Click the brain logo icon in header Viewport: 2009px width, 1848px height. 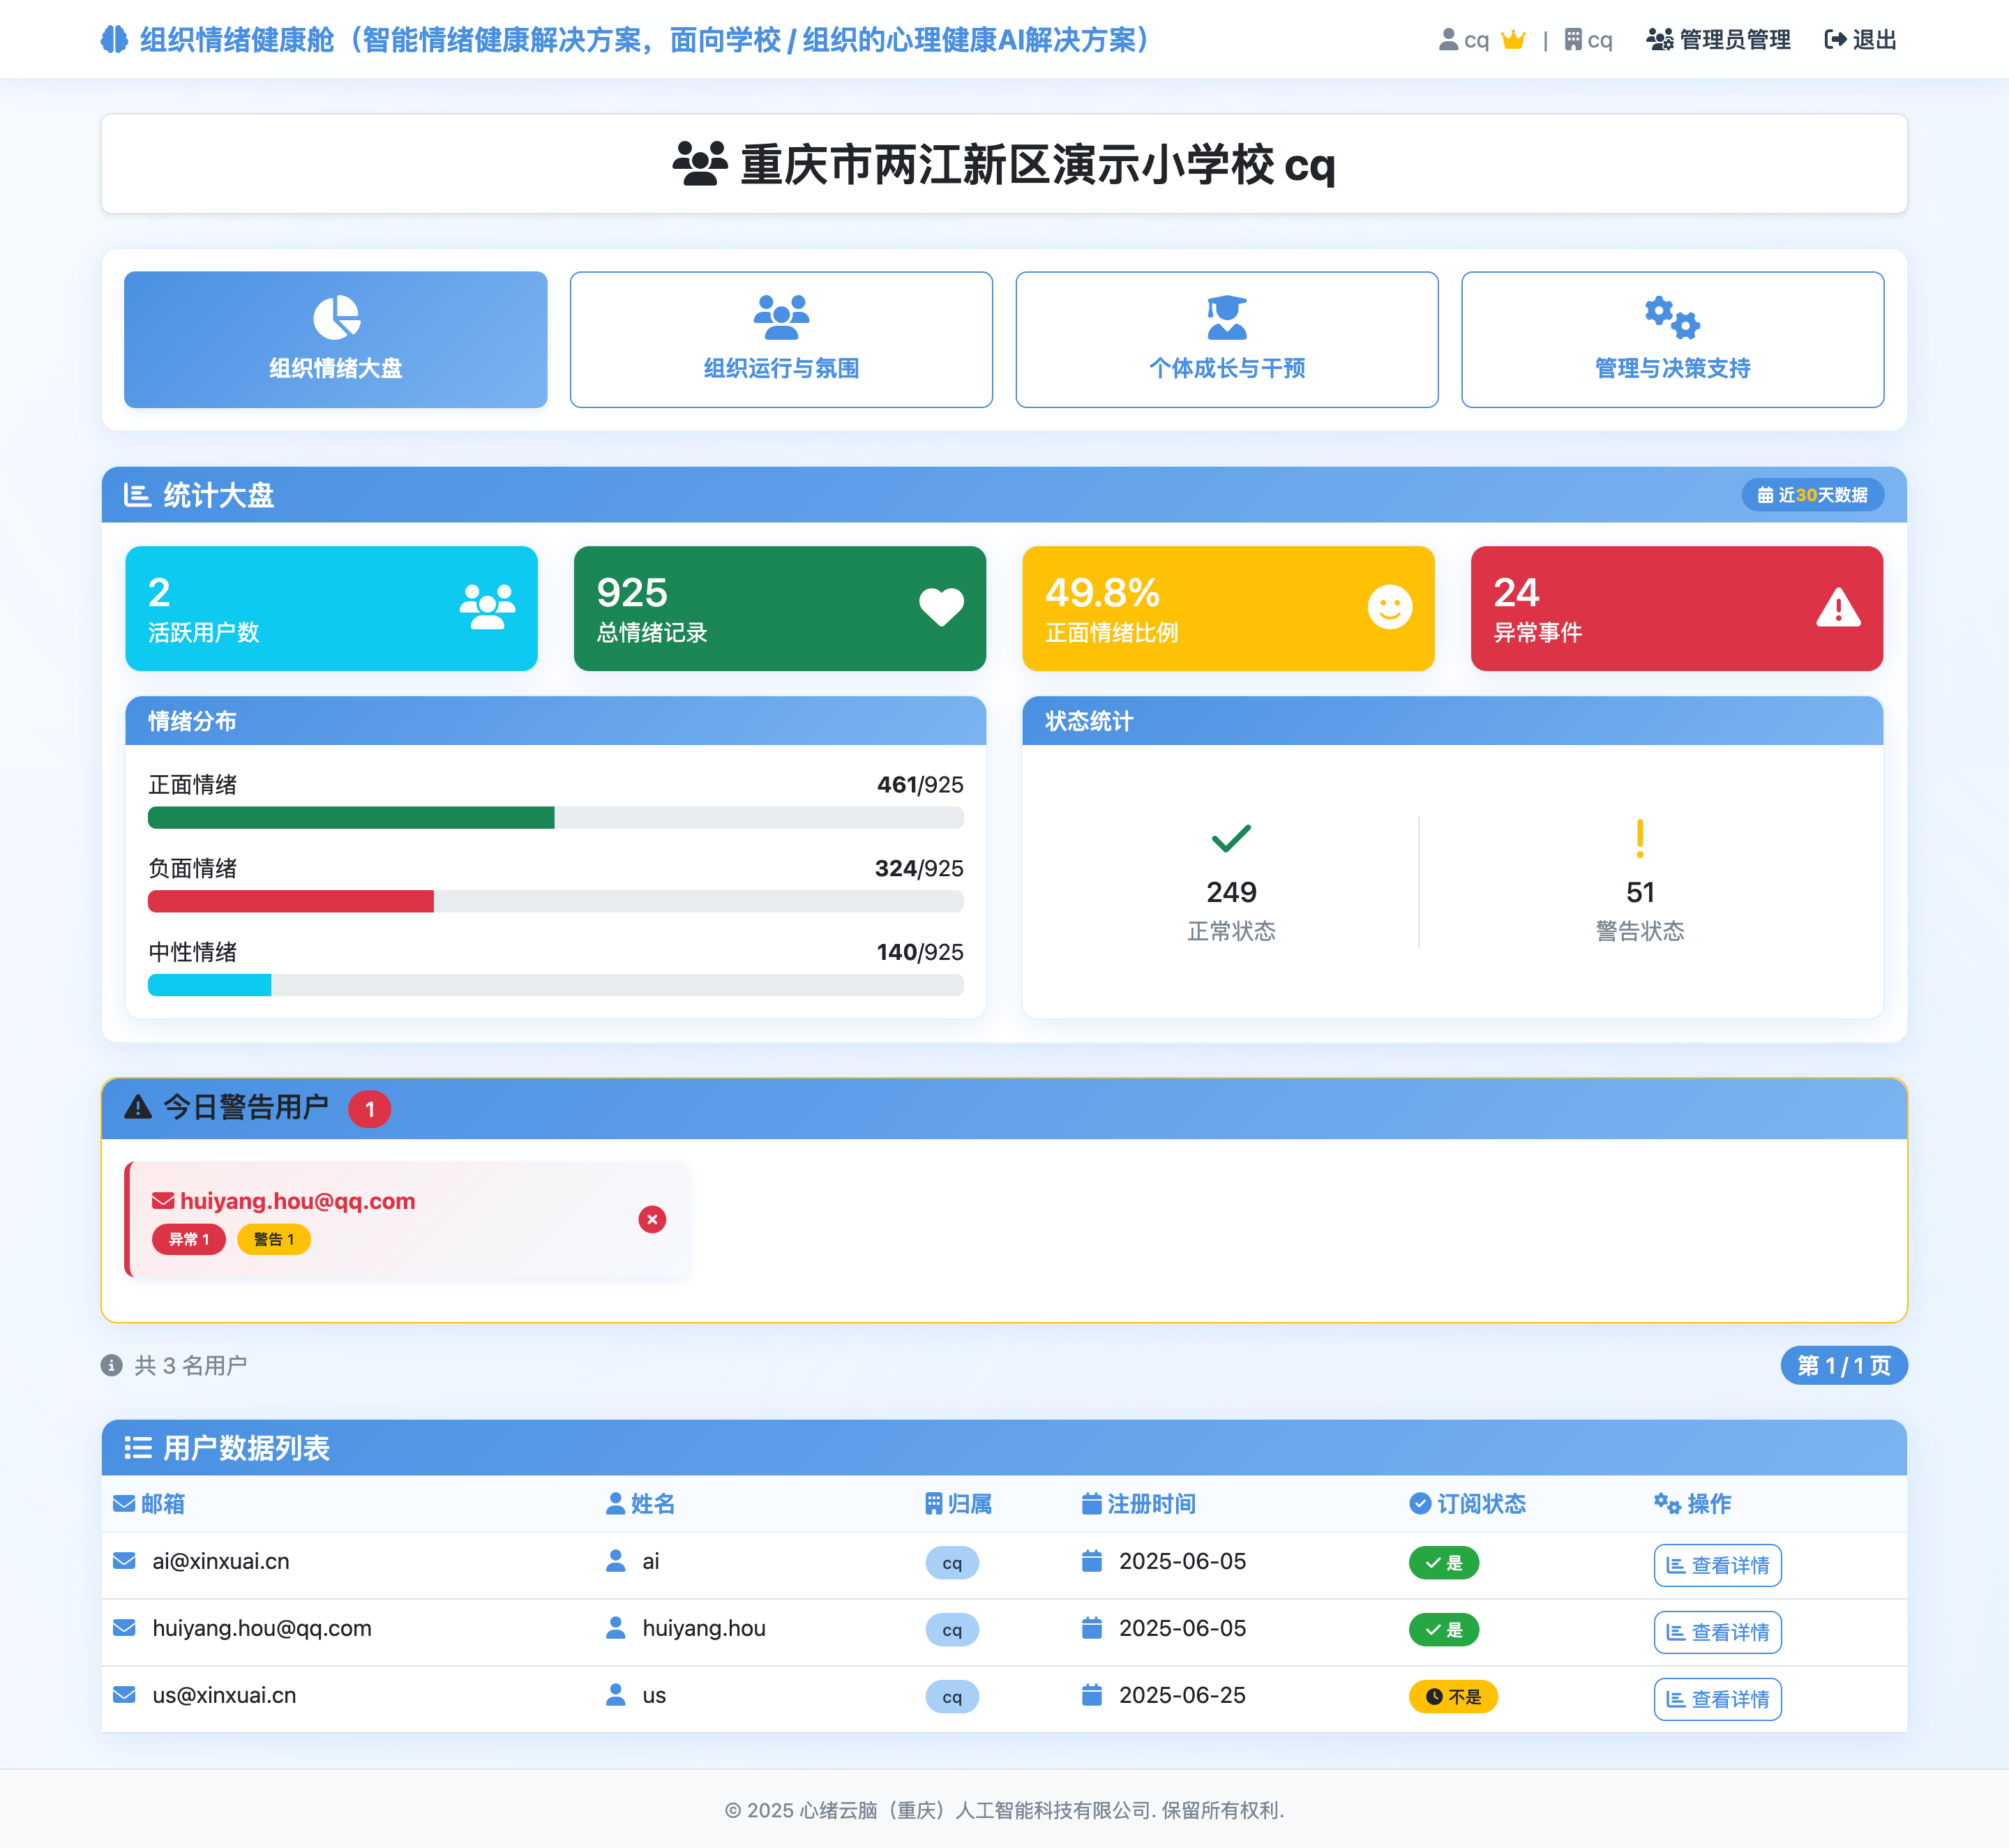pyautogui.click(x=114, y=40)
